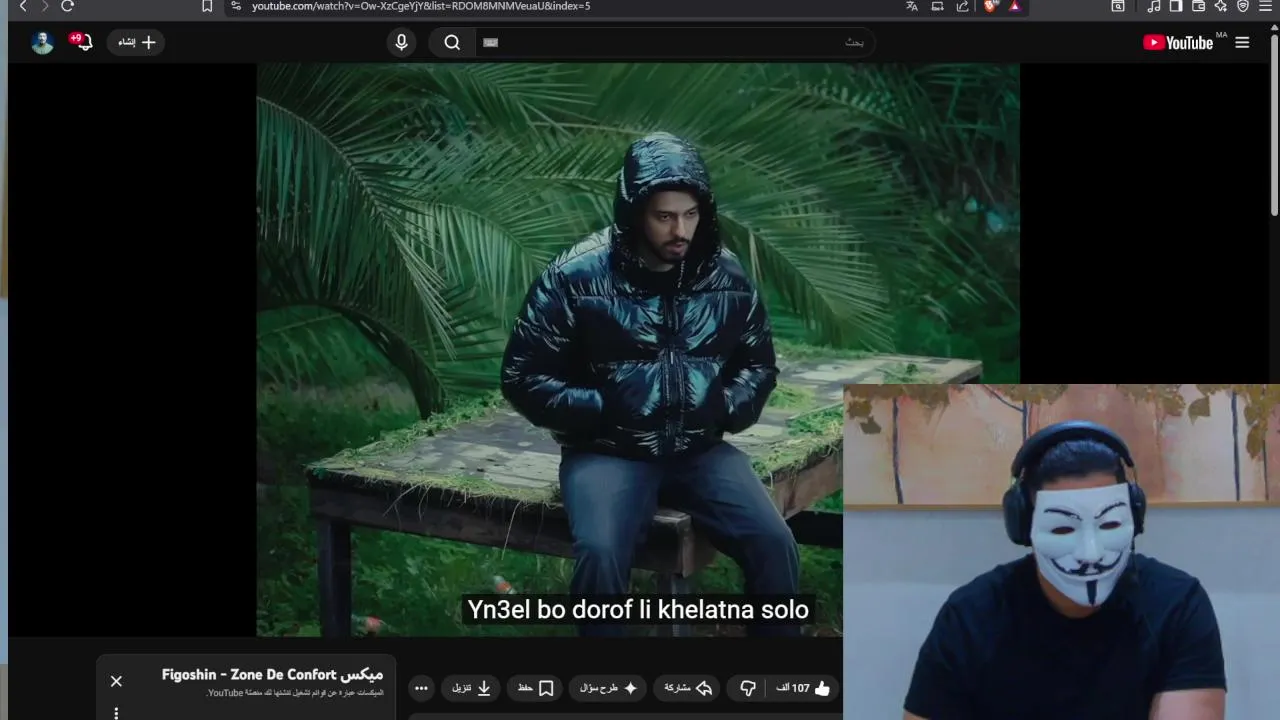Screen dimensions: 1280x720
Task: Open the VPN shield icon in toolbar
Action: [x=1243, y=6]
